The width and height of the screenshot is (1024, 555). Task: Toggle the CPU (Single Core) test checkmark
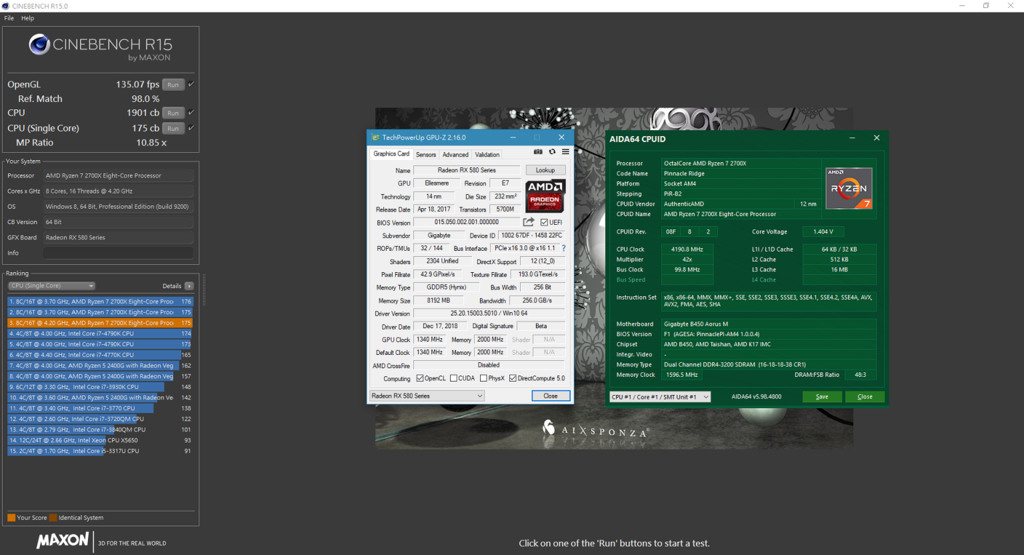tap(191, 128)
